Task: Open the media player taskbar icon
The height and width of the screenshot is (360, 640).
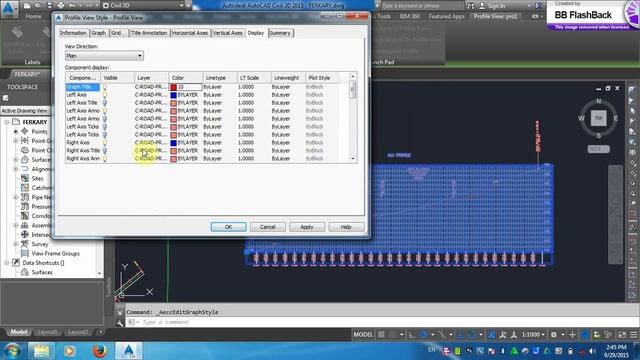Action: coord(69,351)
